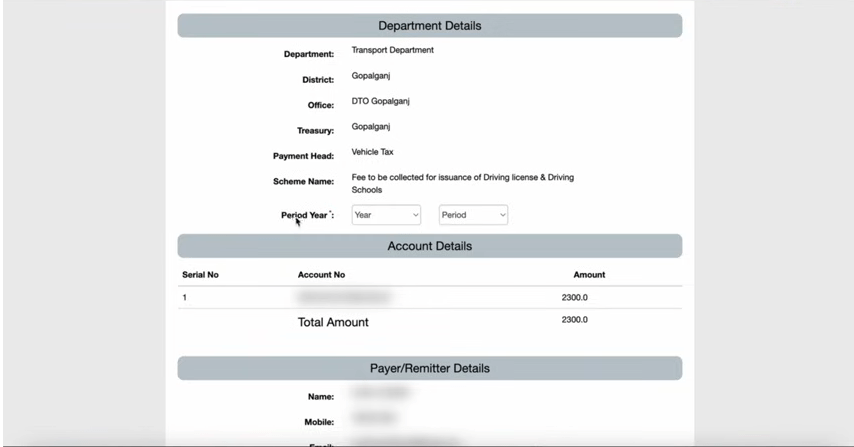Expand the Period dropdown
854x447 pixels.
point(473,215)
